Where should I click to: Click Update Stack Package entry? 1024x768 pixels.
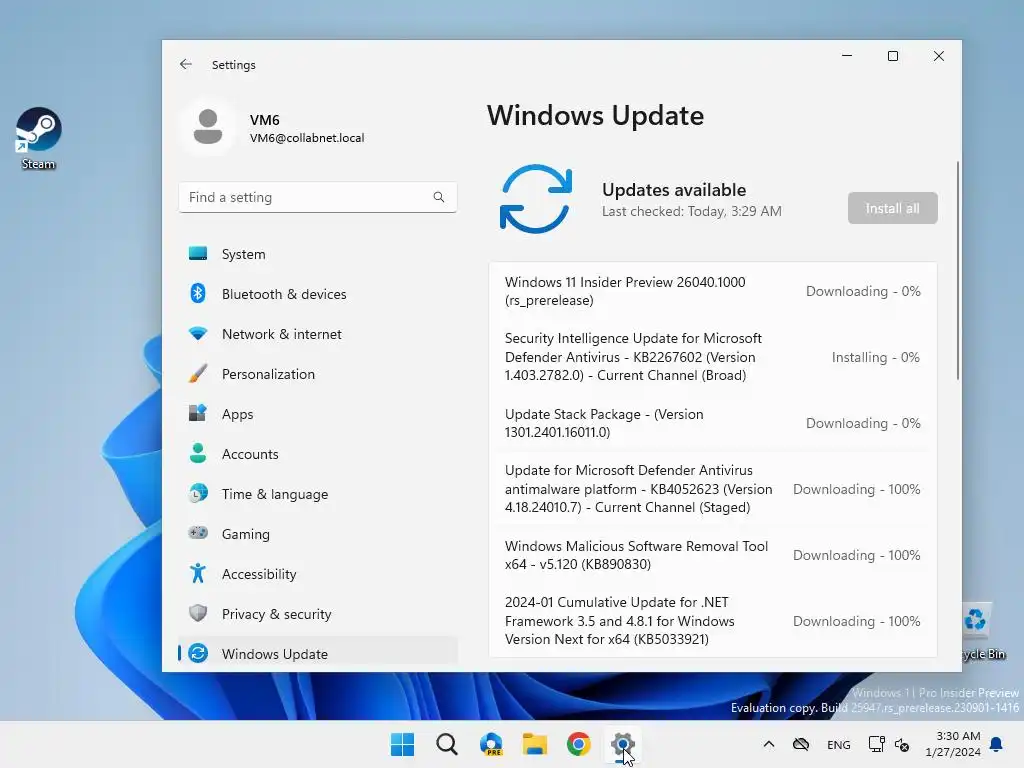[x=712, y=423]
